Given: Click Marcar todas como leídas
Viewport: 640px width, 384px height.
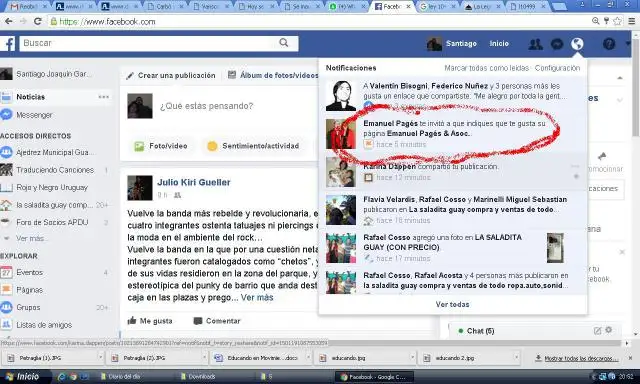Looking at the screenshot, I should [486, 68].
